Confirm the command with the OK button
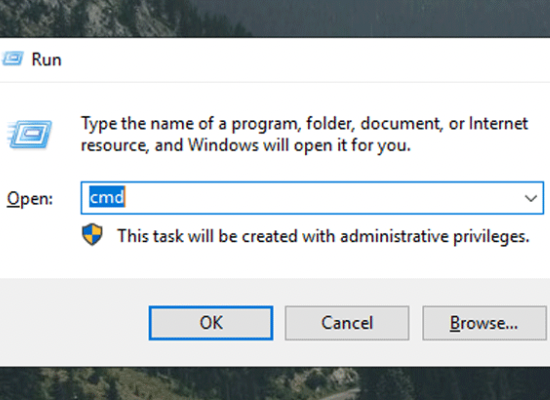This screenshot has width=550, height=400. [x=211, y=323]
